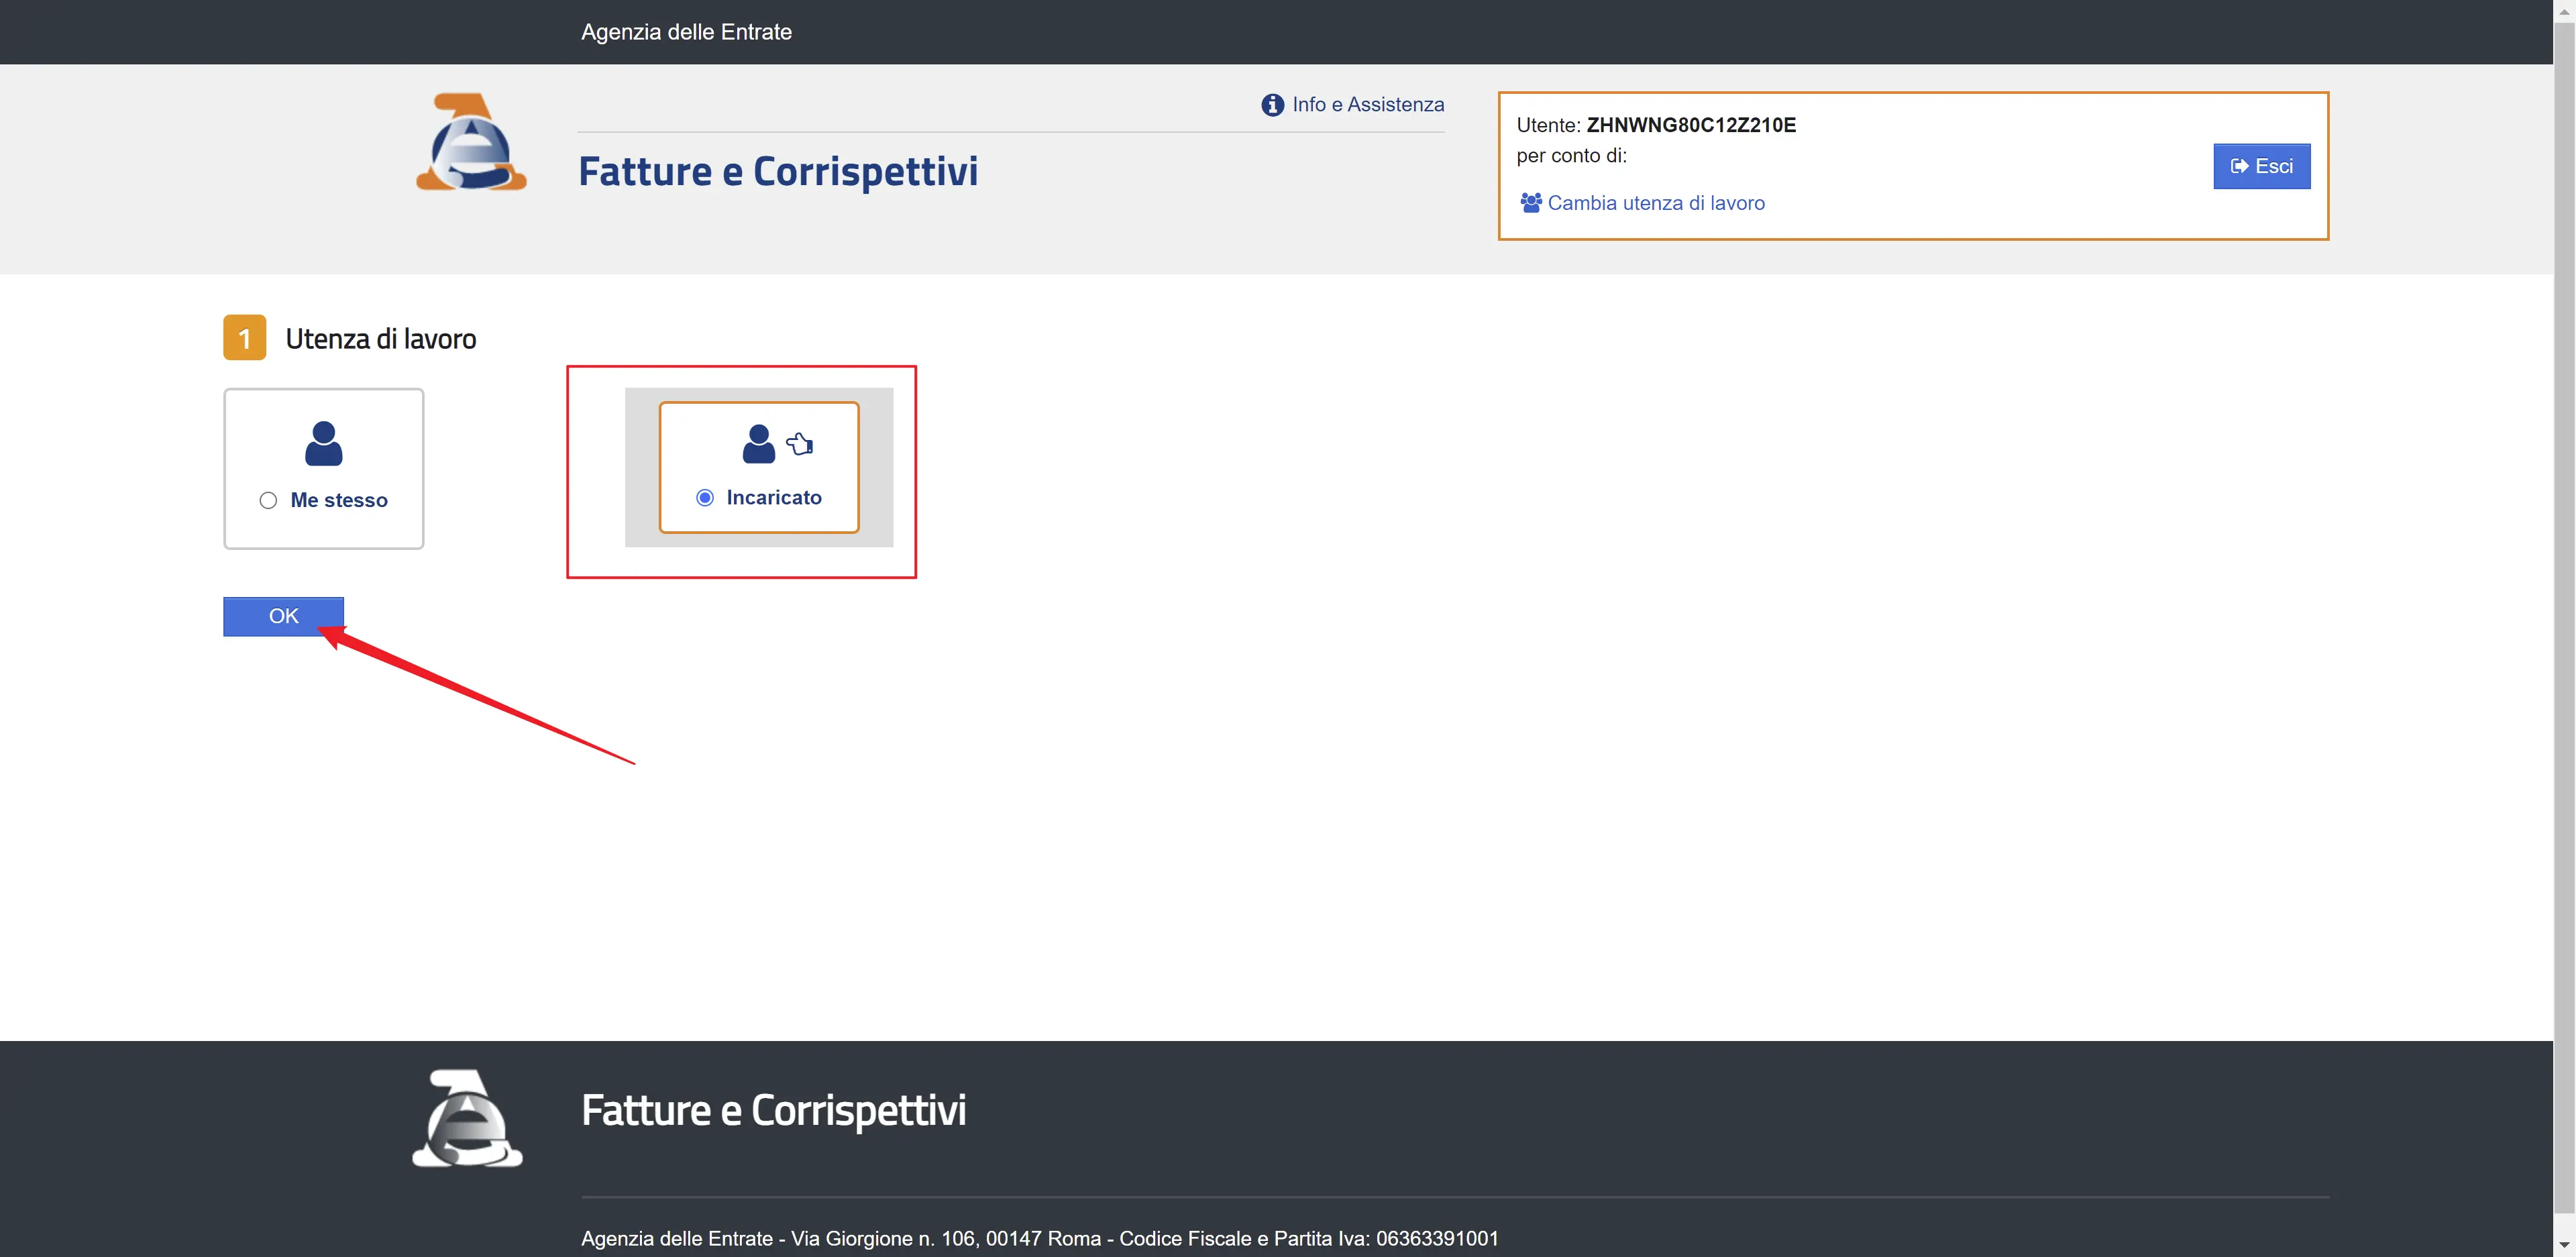Screen dimensions: 2576x1257
Task: Click the group users icon beside Cambia utenza
Action: [x=1530, y=203]
